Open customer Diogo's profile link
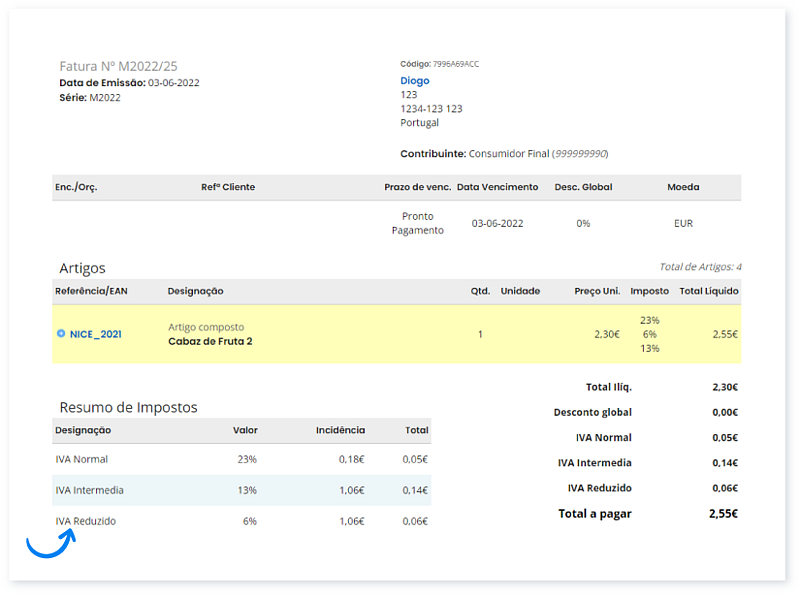The image size is (800, 595). pyautogui.click(x=414, y=81)
